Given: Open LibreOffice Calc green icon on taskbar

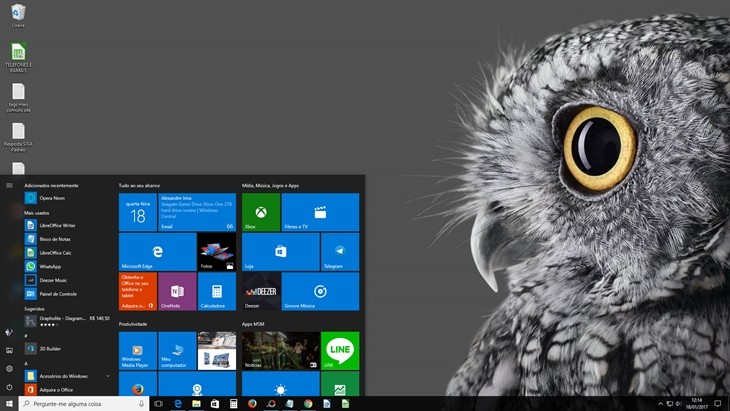Looking at the screenshot, I should click(x=345, y=404).
